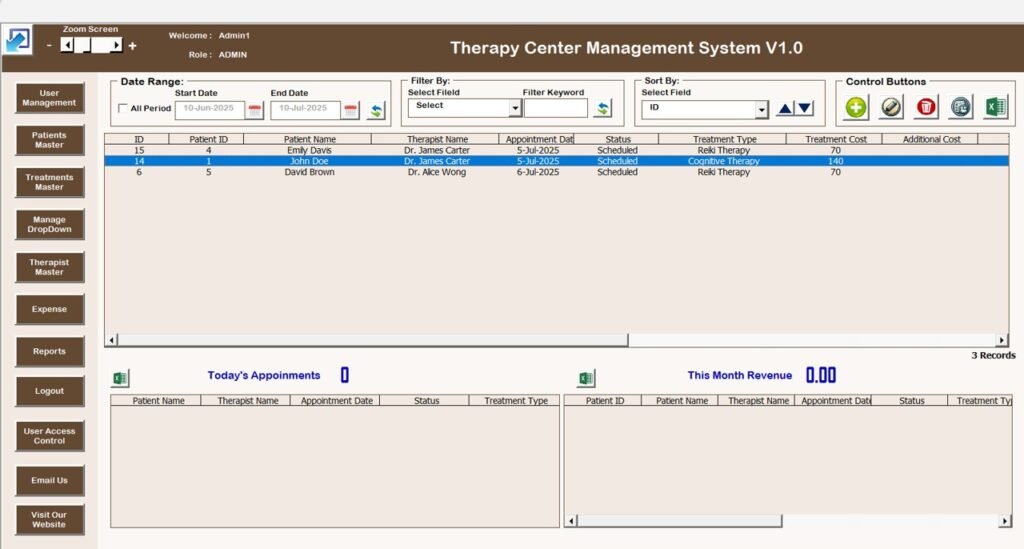Open the Sort By field dropdown
This screenshot has width=1024, height=549.
761,109
